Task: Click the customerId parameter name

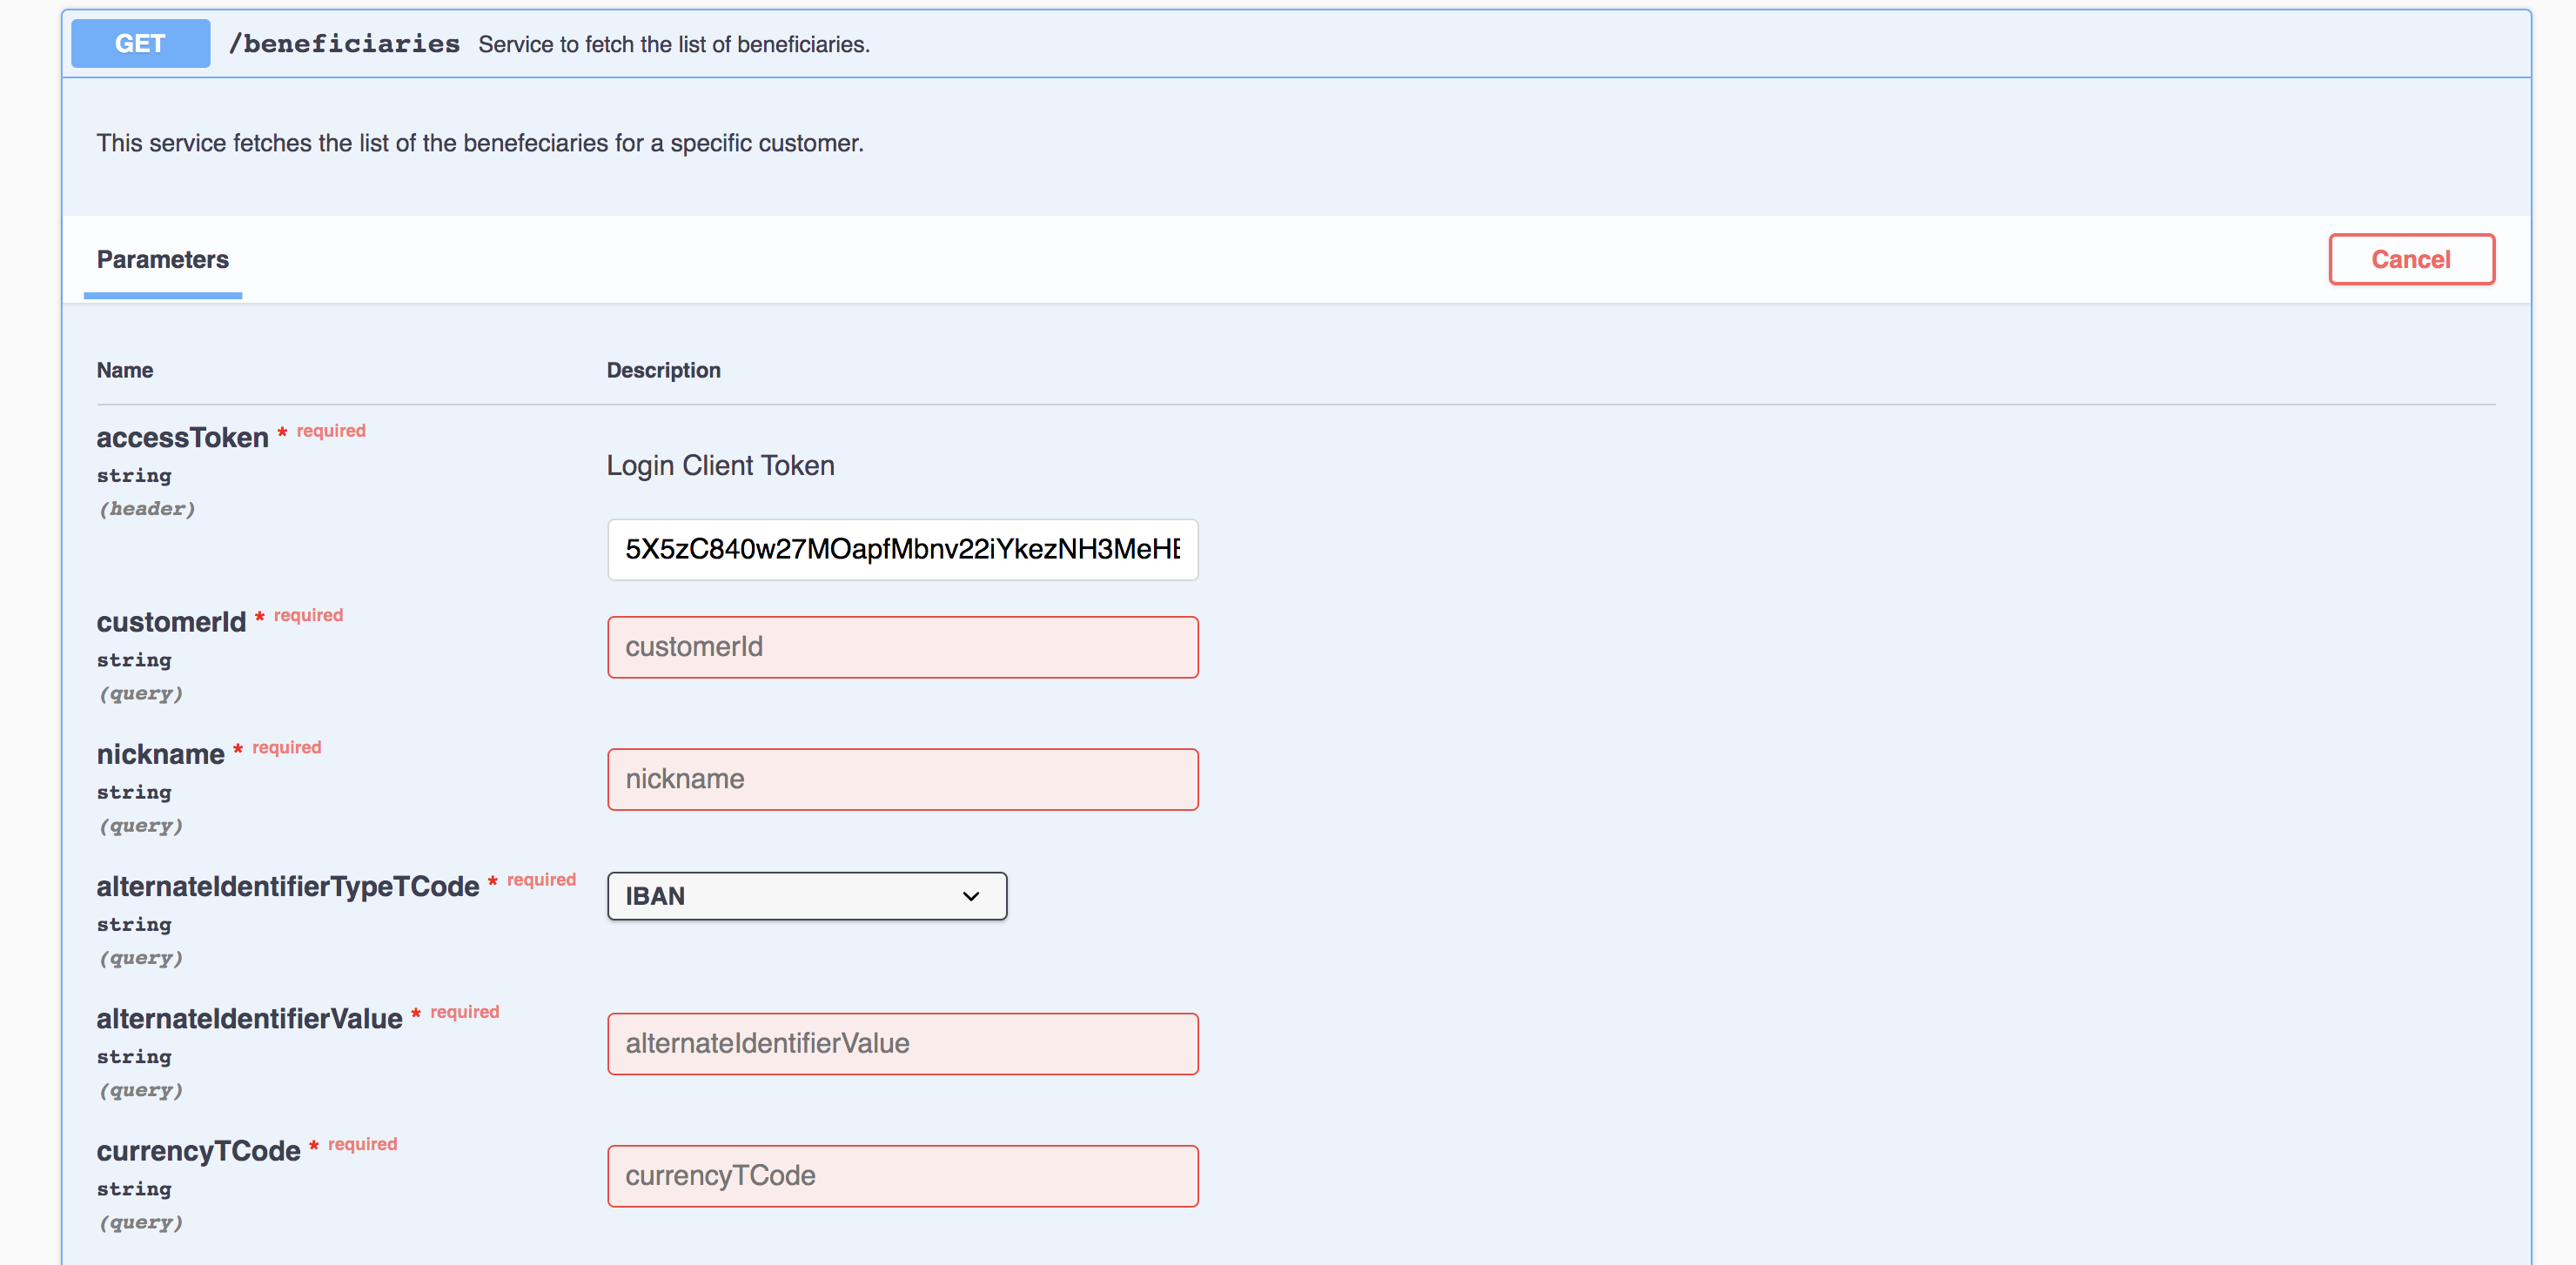Action: [171, 622]
